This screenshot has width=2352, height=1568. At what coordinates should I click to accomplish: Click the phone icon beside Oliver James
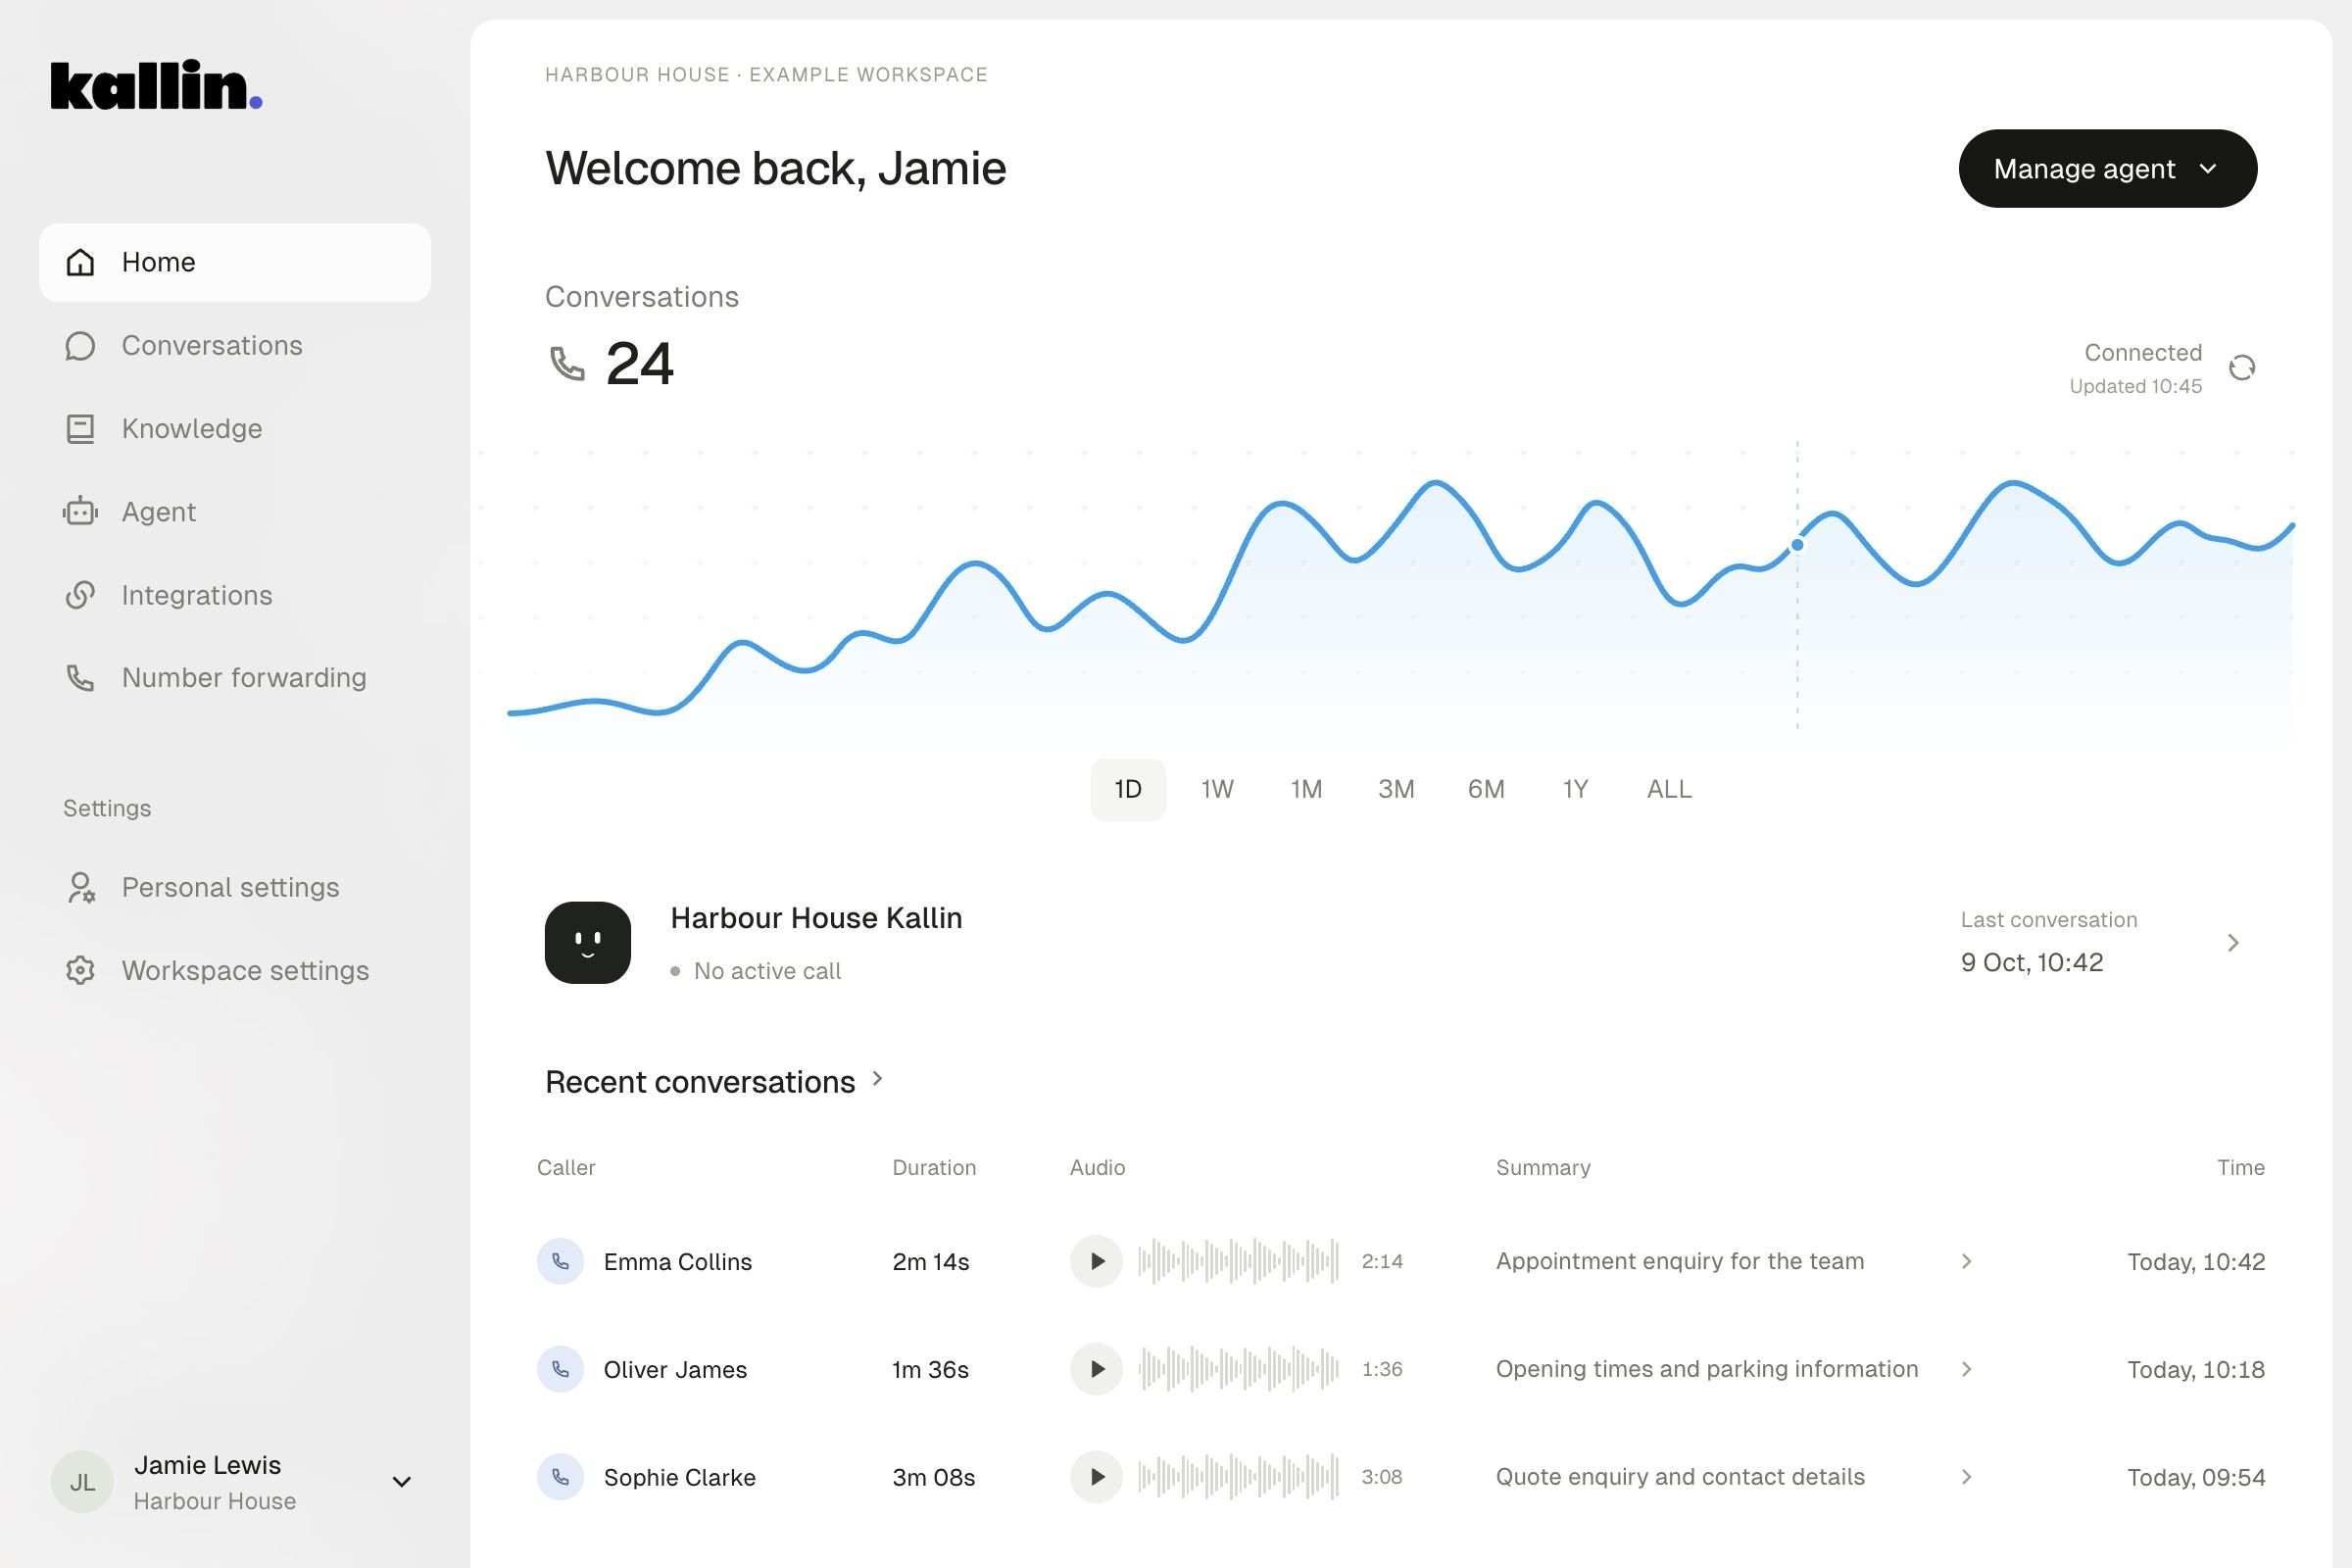561,1369
